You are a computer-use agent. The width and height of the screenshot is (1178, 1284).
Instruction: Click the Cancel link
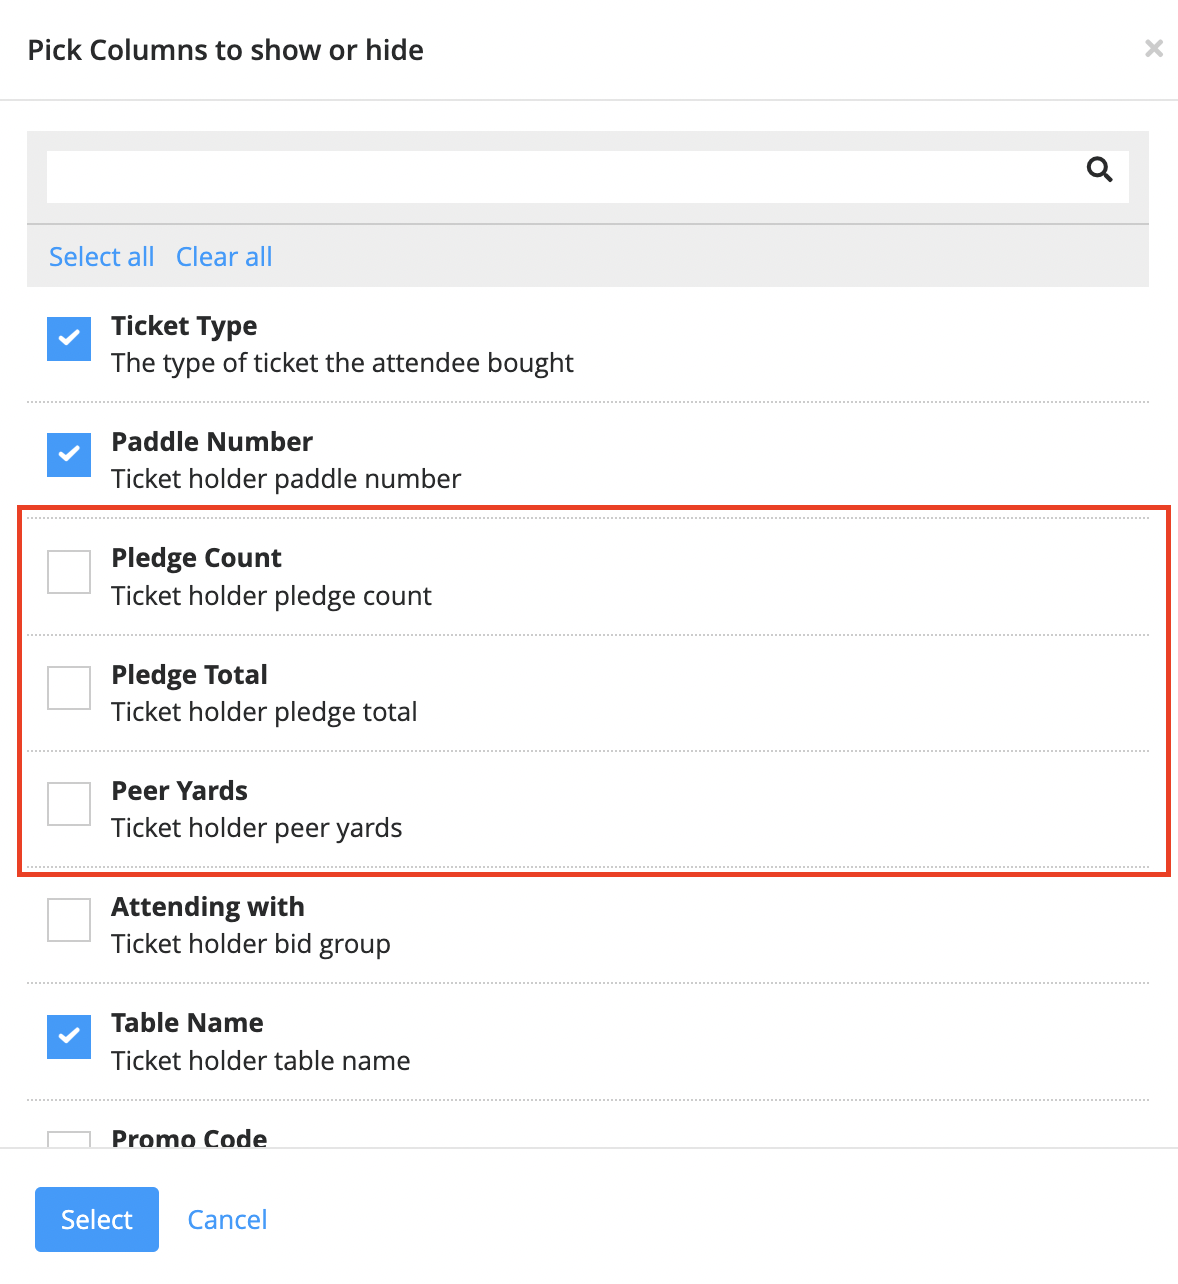pyautogui.click(x=227, y=1220)
